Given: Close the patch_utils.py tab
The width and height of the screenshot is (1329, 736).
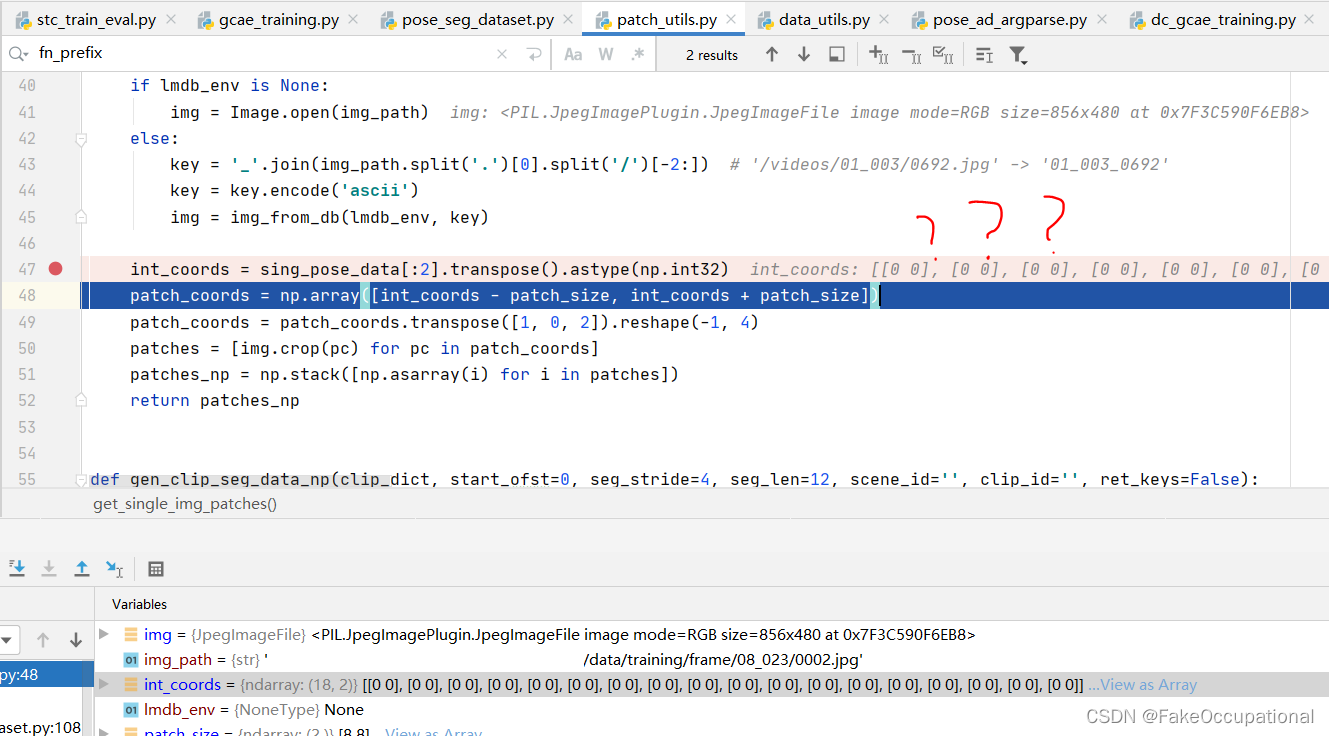Looking at the screenshot, I should 732,19.
